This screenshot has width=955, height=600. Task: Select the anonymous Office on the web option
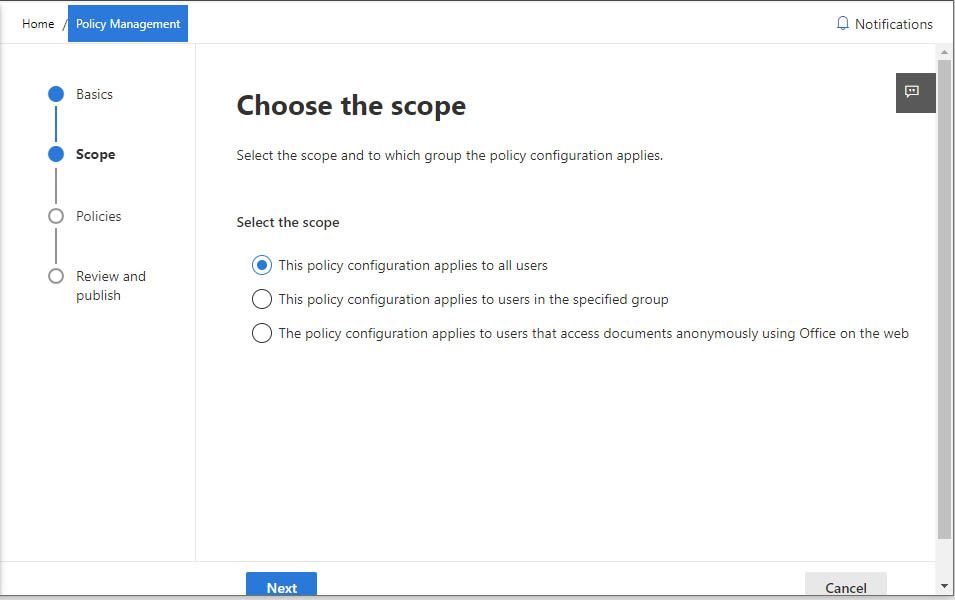point(262,333)
